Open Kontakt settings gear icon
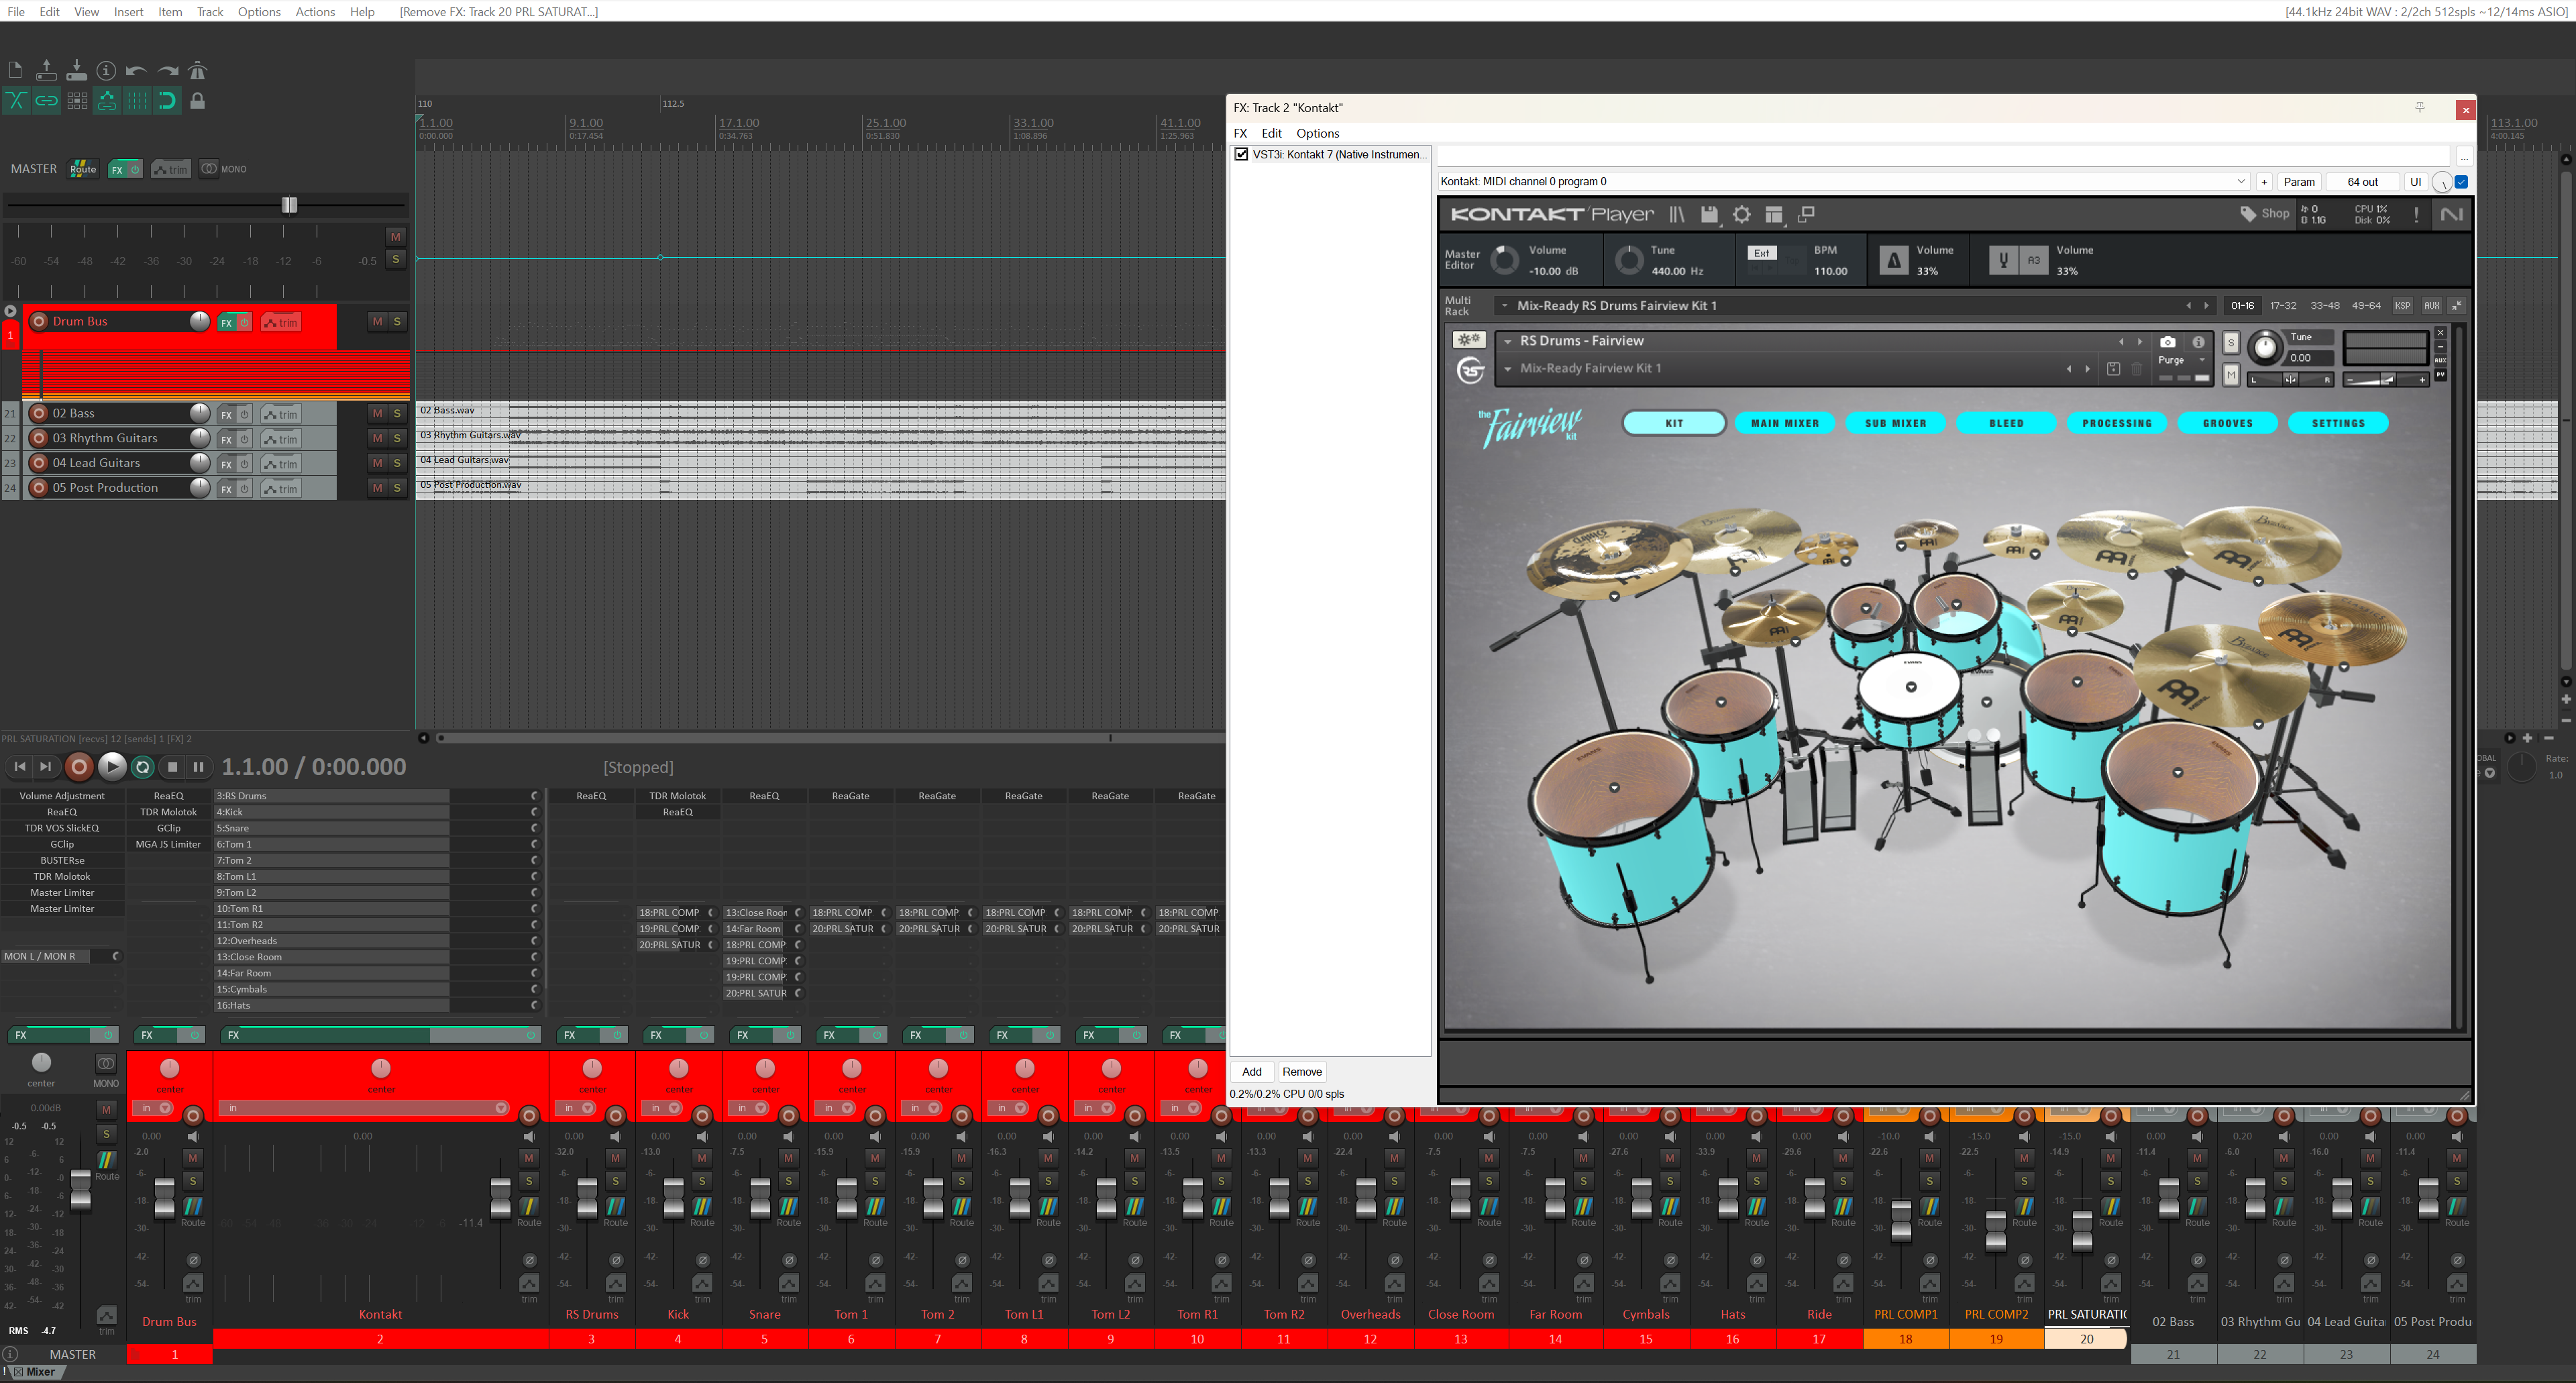The width and height of the screenshot is (2576, 1383). coord(1741,214)
